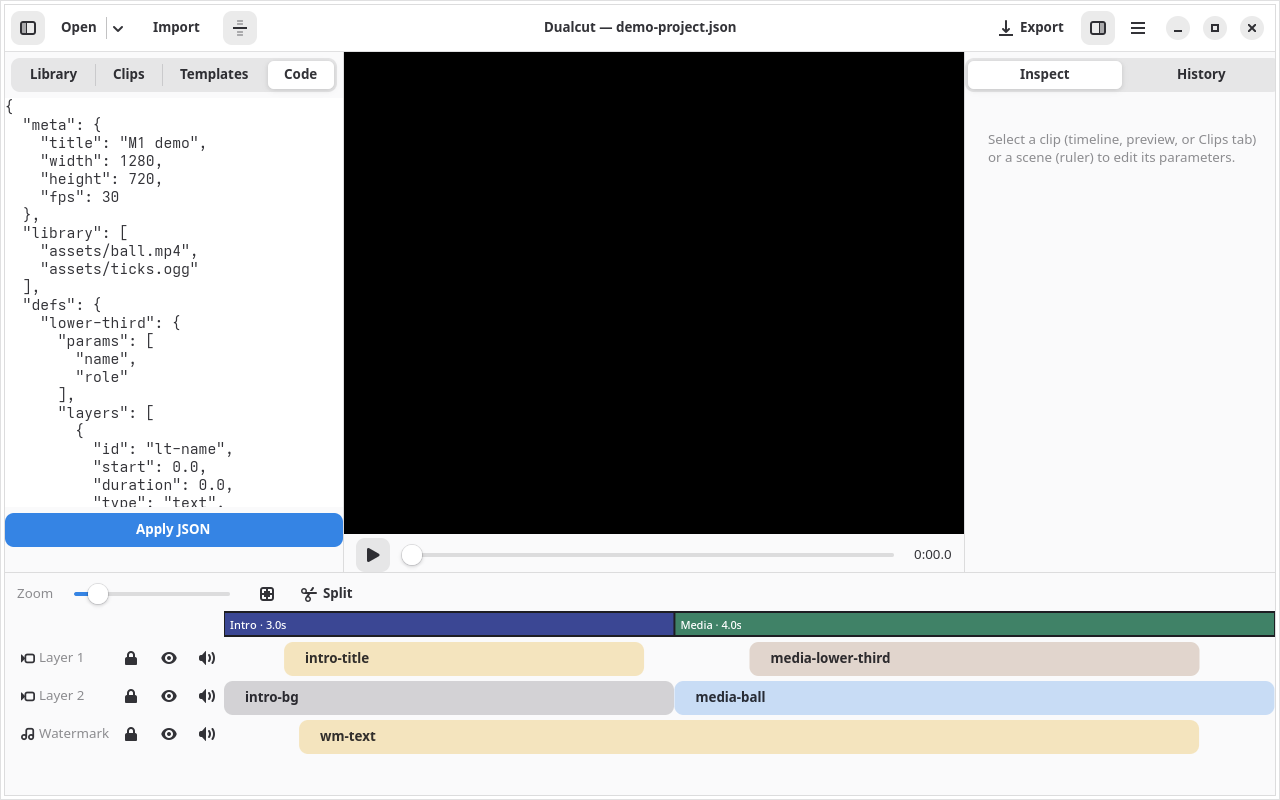Mute the Layer 1 speaker icon

207,658
